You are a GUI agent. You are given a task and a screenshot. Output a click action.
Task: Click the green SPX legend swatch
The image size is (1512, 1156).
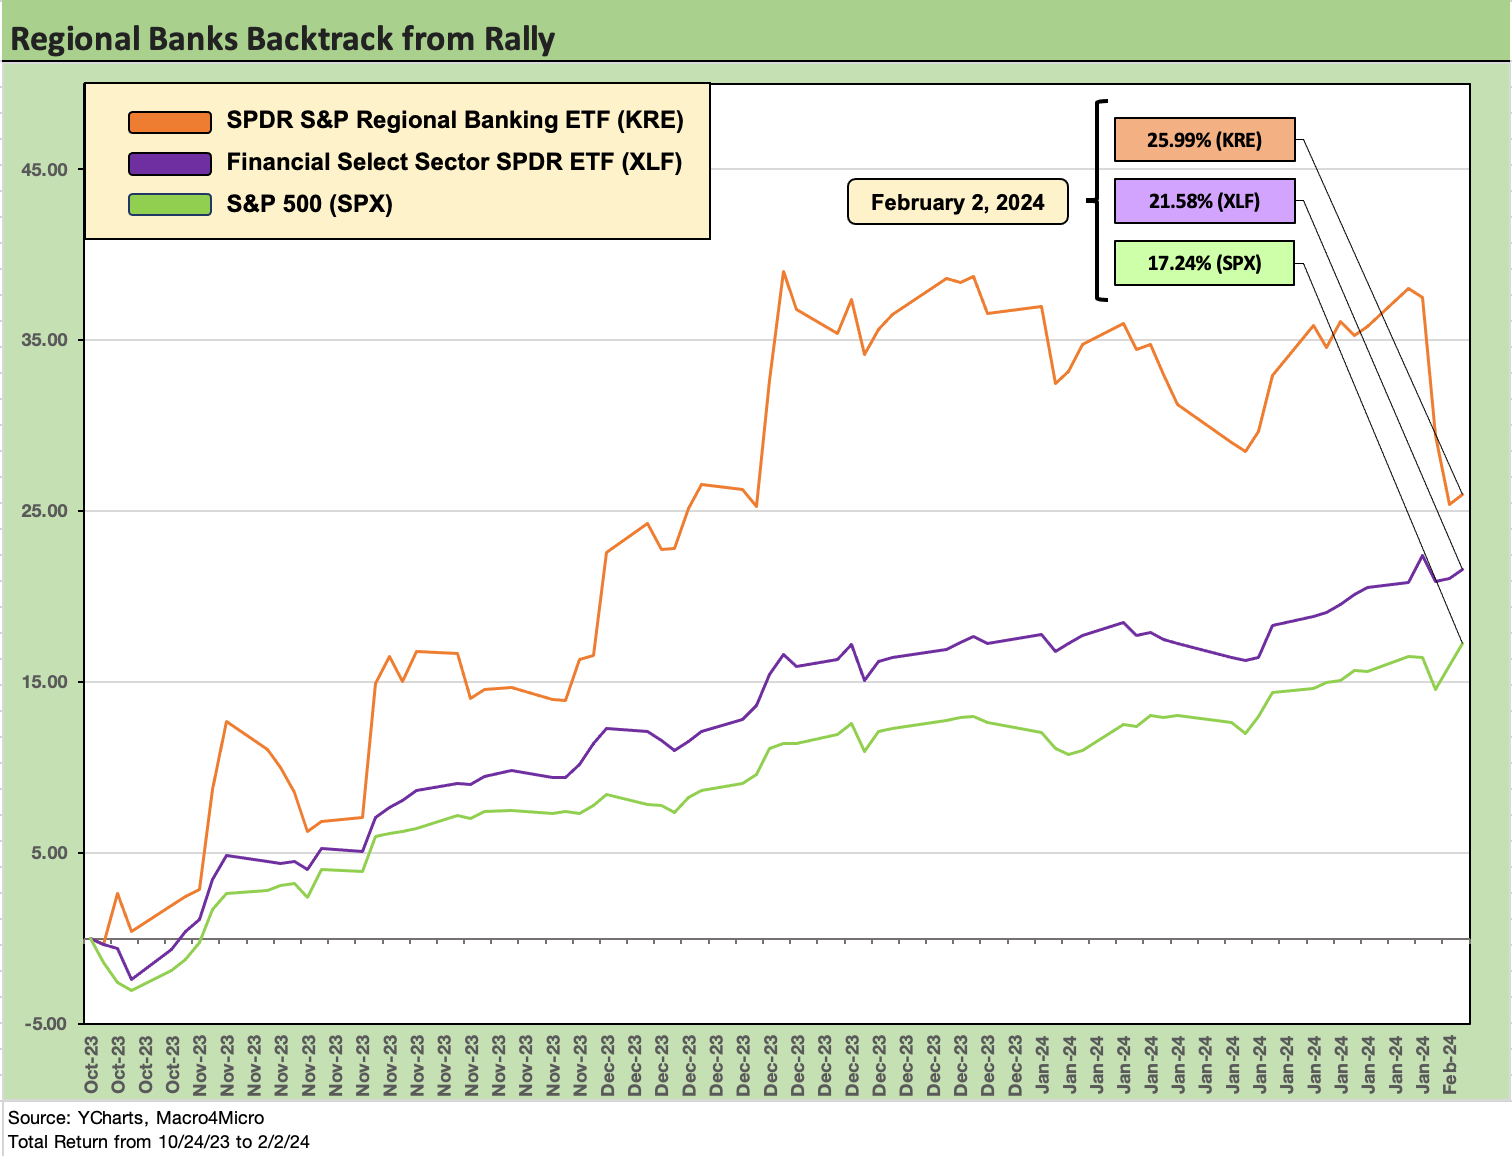click(170, 204)
